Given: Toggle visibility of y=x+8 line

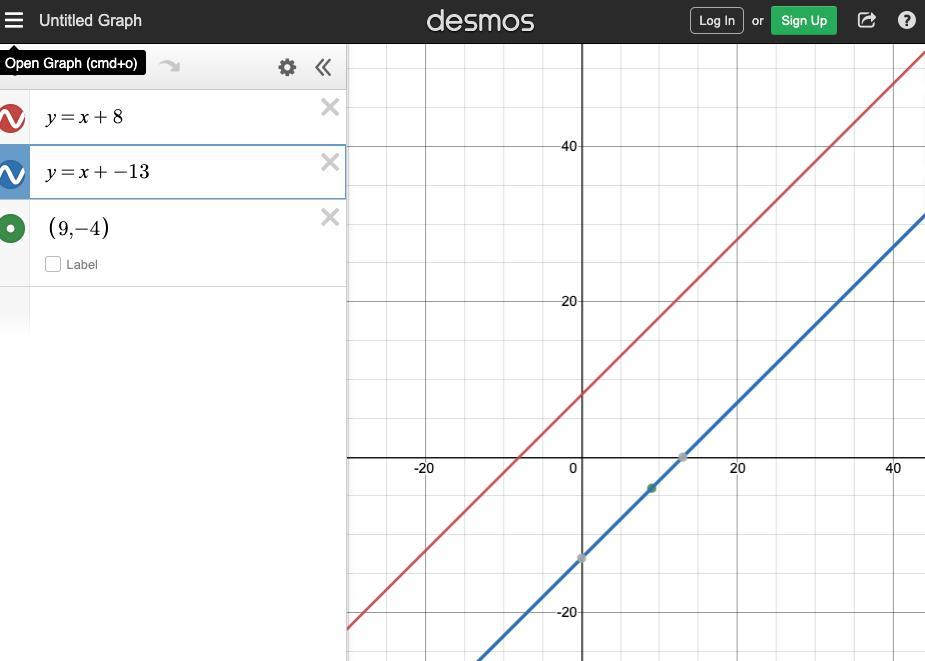Looking at the screenshot, I should point(12,118).
